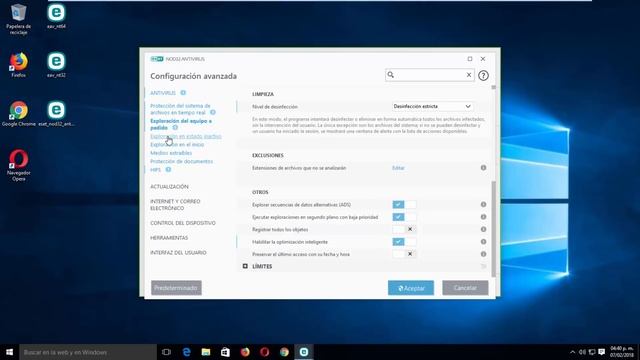The height and width of the screenshot is (360, 640).
Task: Open the Action Center notifications icon
Action: click(602, 352)
